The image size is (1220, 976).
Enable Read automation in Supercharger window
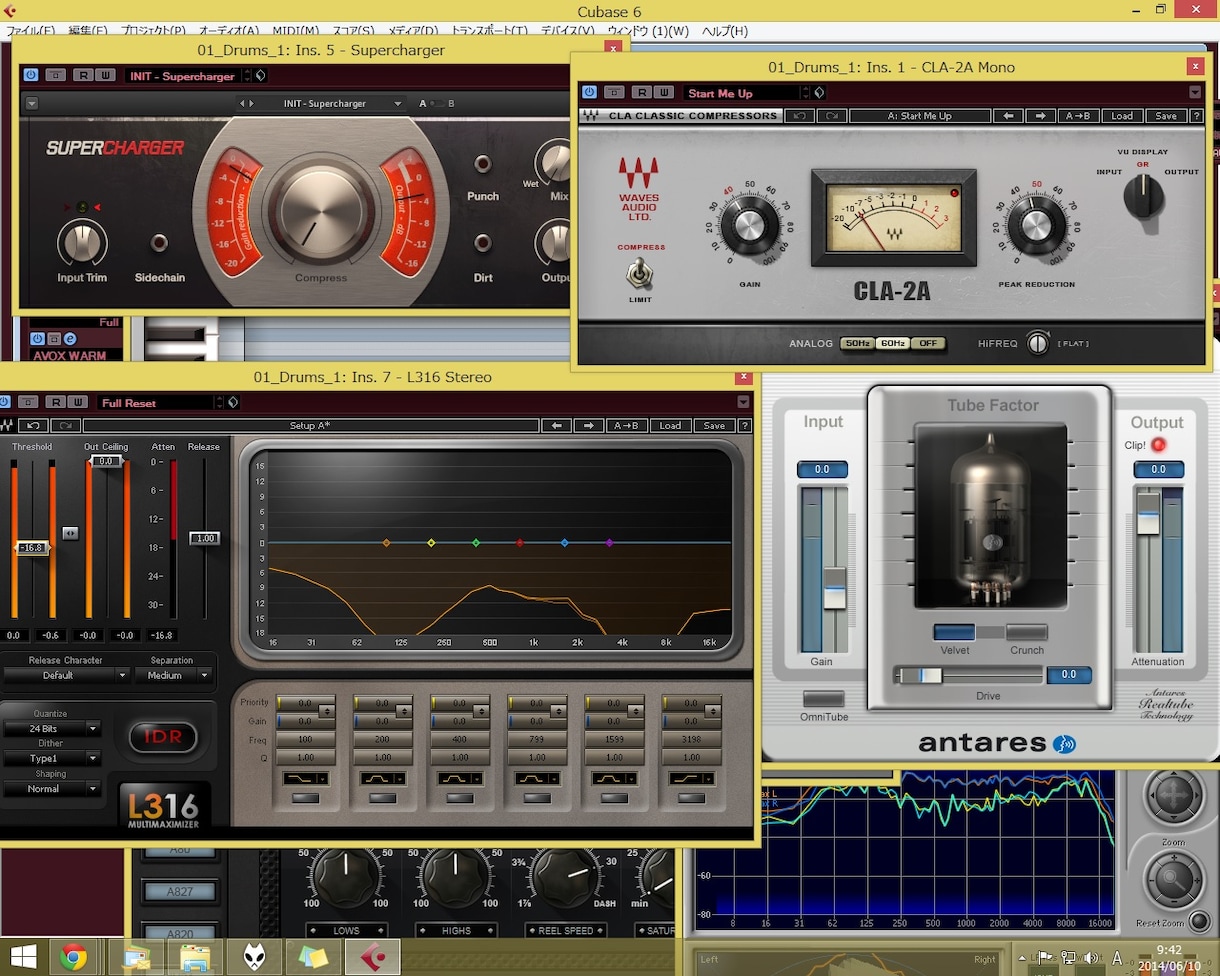(x=83, y=75)
